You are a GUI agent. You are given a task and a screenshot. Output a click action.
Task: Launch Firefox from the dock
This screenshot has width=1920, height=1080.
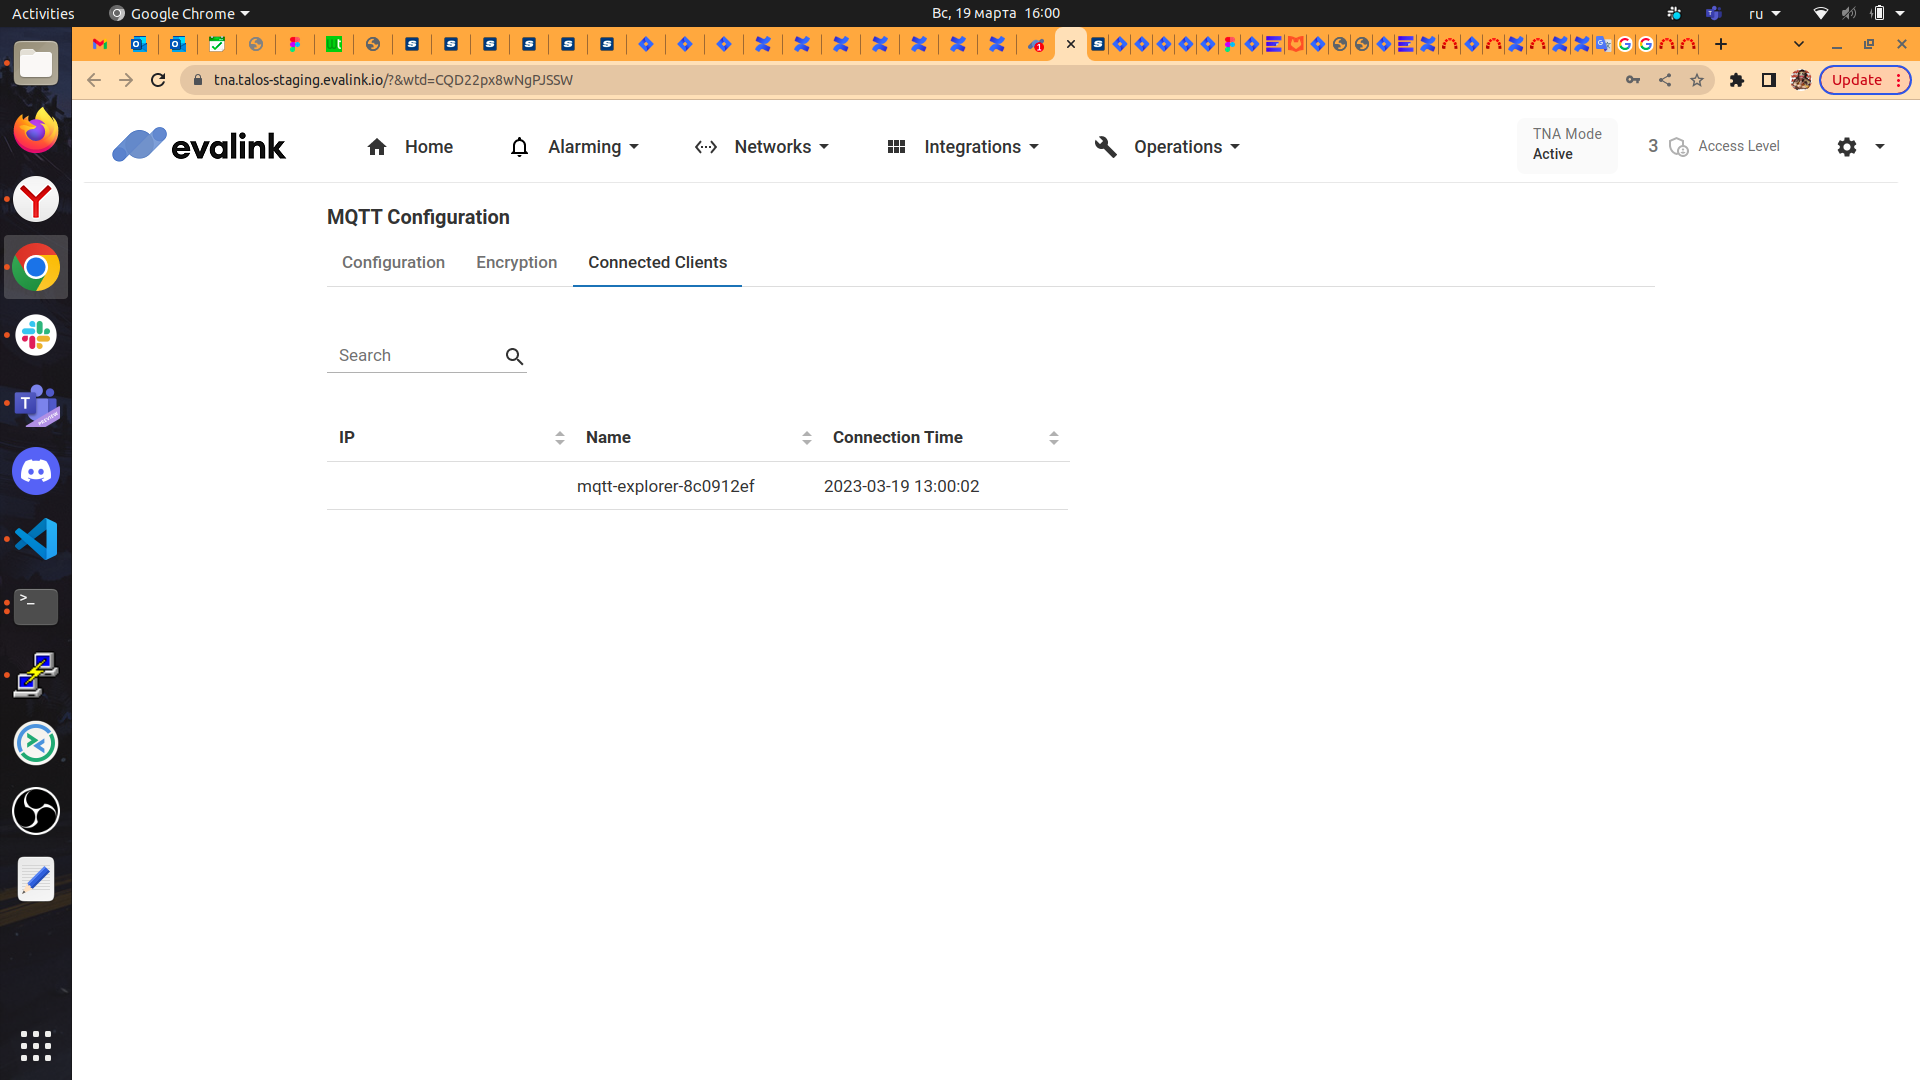pyautogui.click(x=36, y=132)
